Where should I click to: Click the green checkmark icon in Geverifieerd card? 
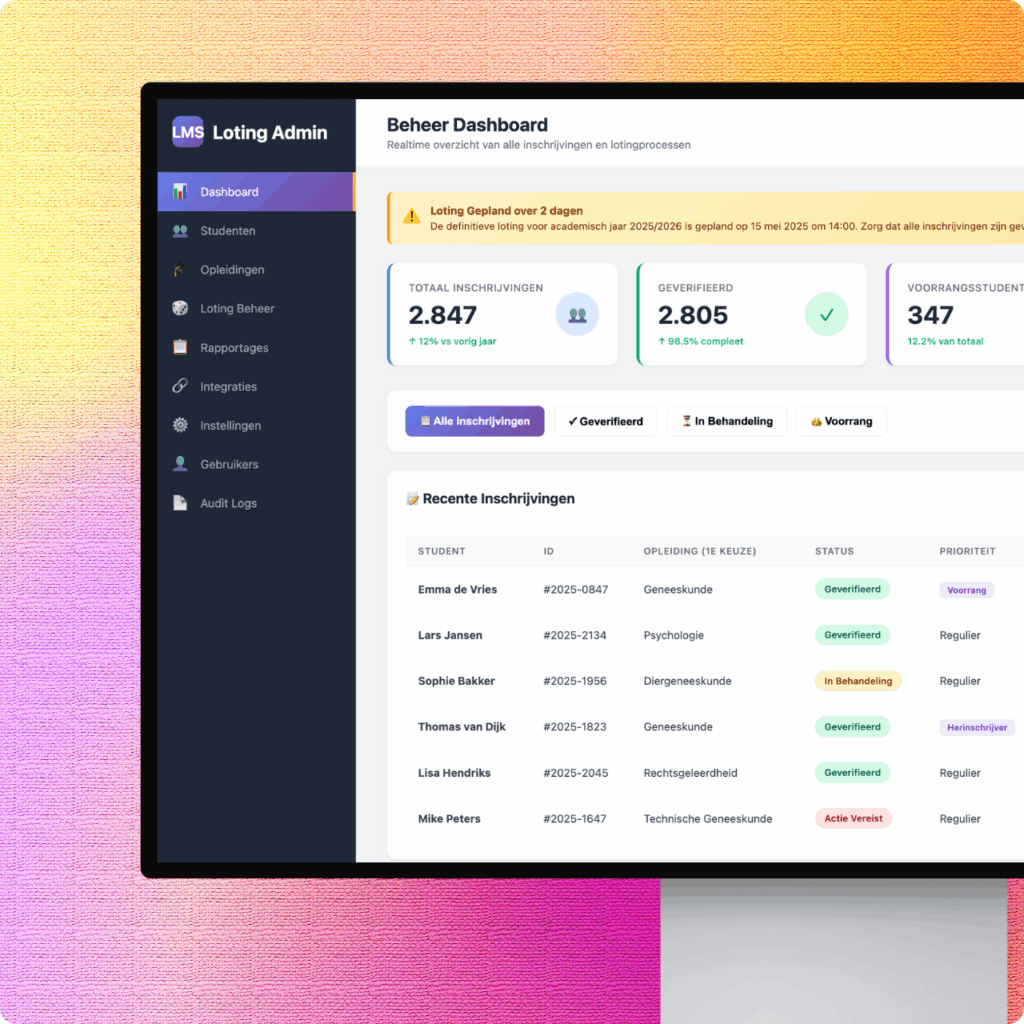[x=826, y=315]
